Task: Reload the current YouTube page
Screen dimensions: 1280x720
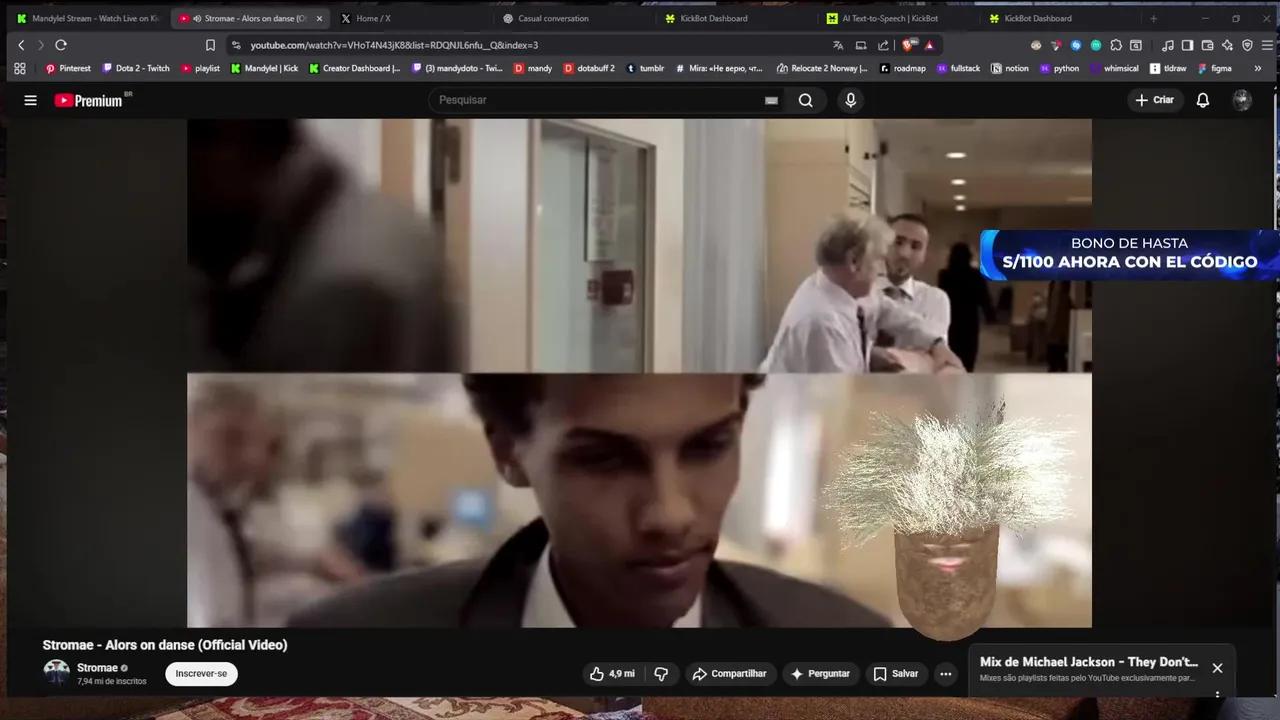Action: click(61, 45)
